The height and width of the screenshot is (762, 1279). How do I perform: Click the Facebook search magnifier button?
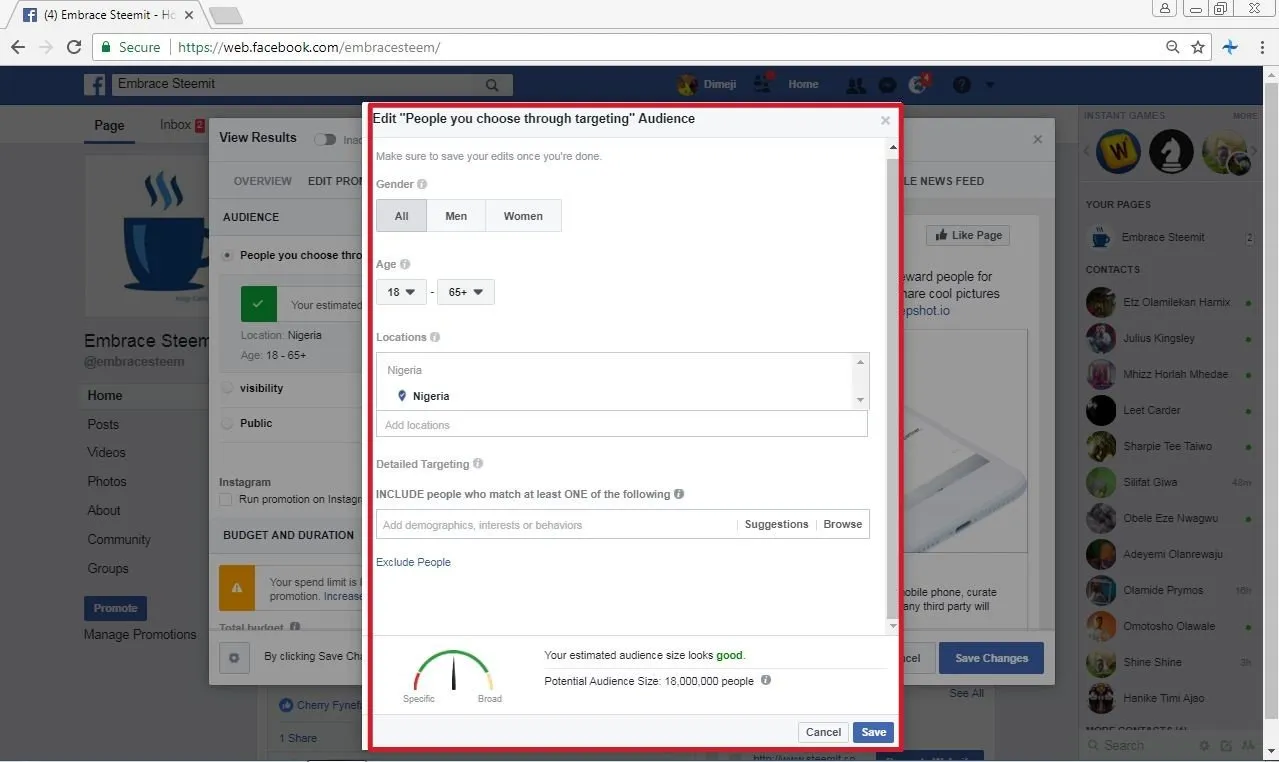coord(491,85)
